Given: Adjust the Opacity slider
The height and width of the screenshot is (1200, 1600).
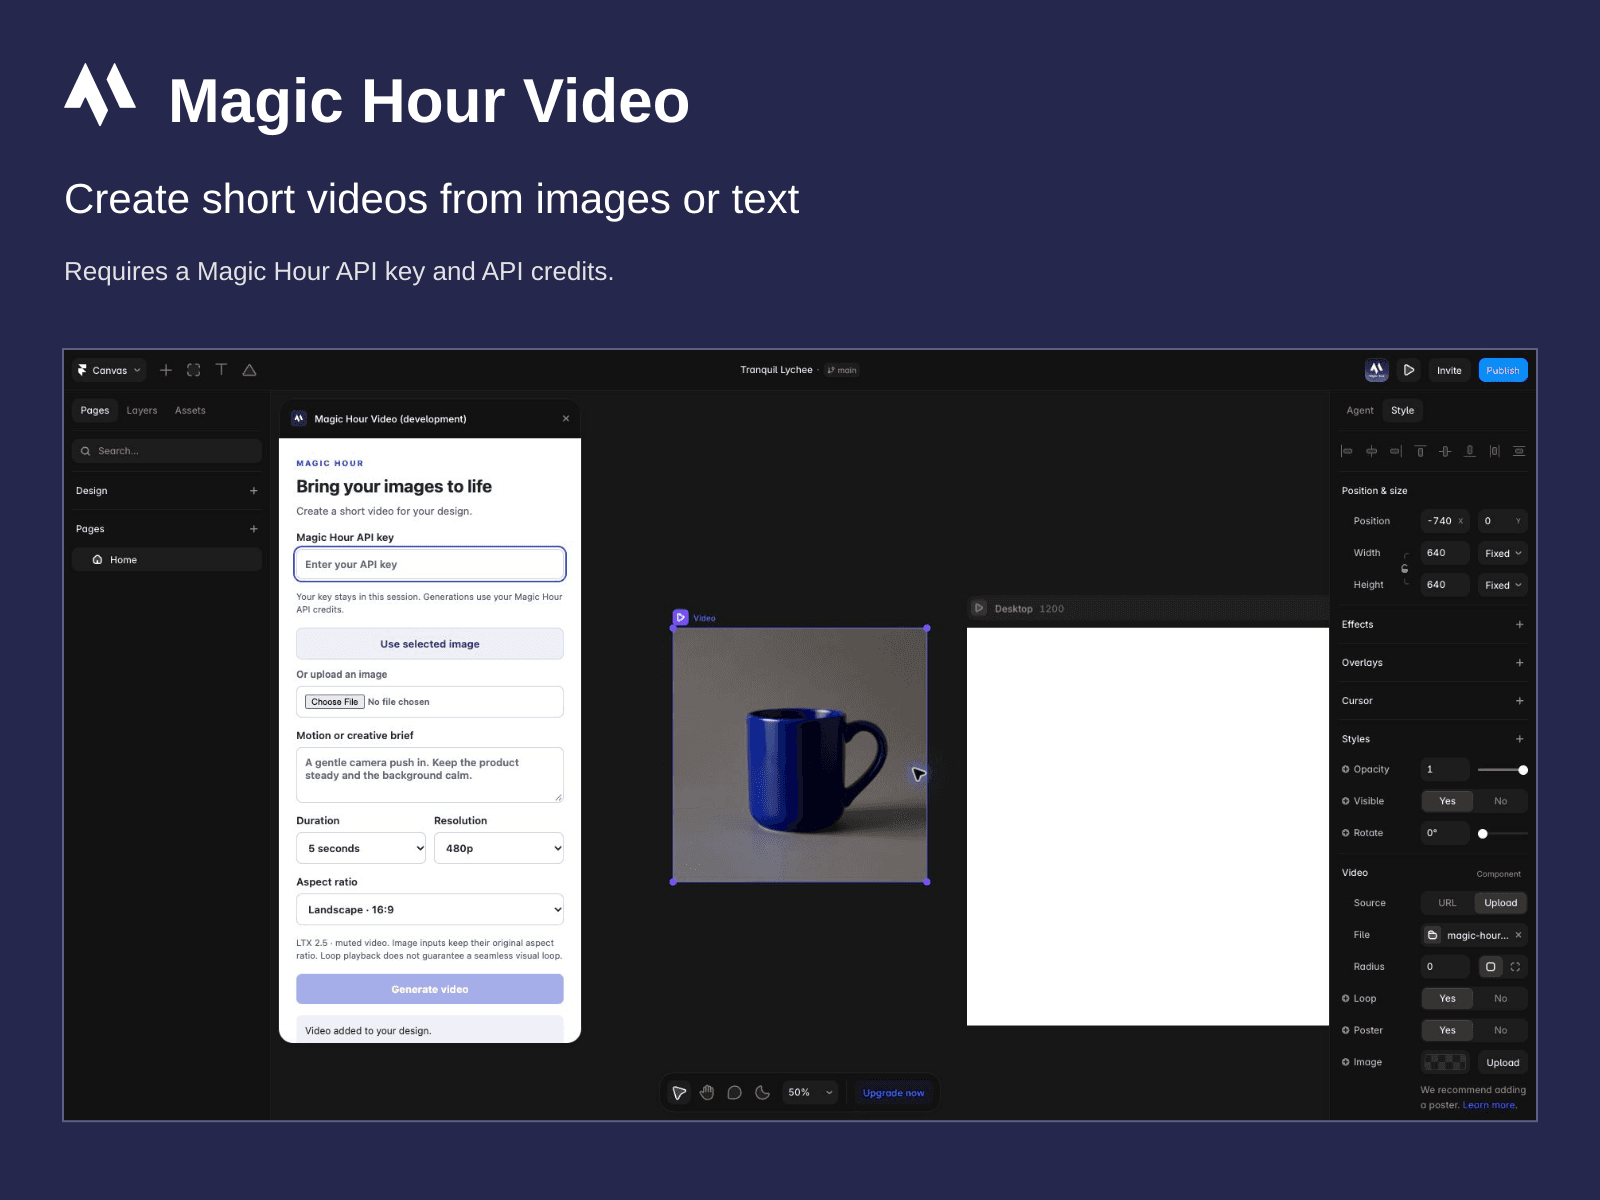Looking at the screenshot, I should 1502,770.
